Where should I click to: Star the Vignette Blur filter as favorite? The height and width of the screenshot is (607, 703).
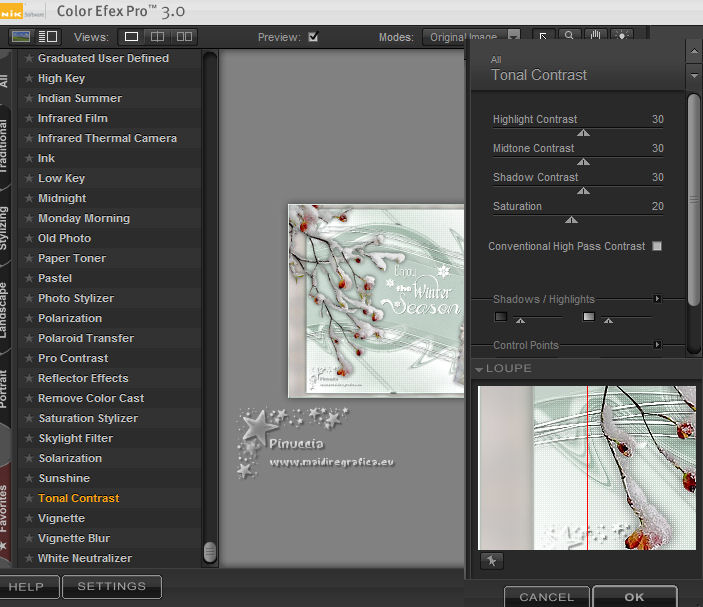(29, 538)
